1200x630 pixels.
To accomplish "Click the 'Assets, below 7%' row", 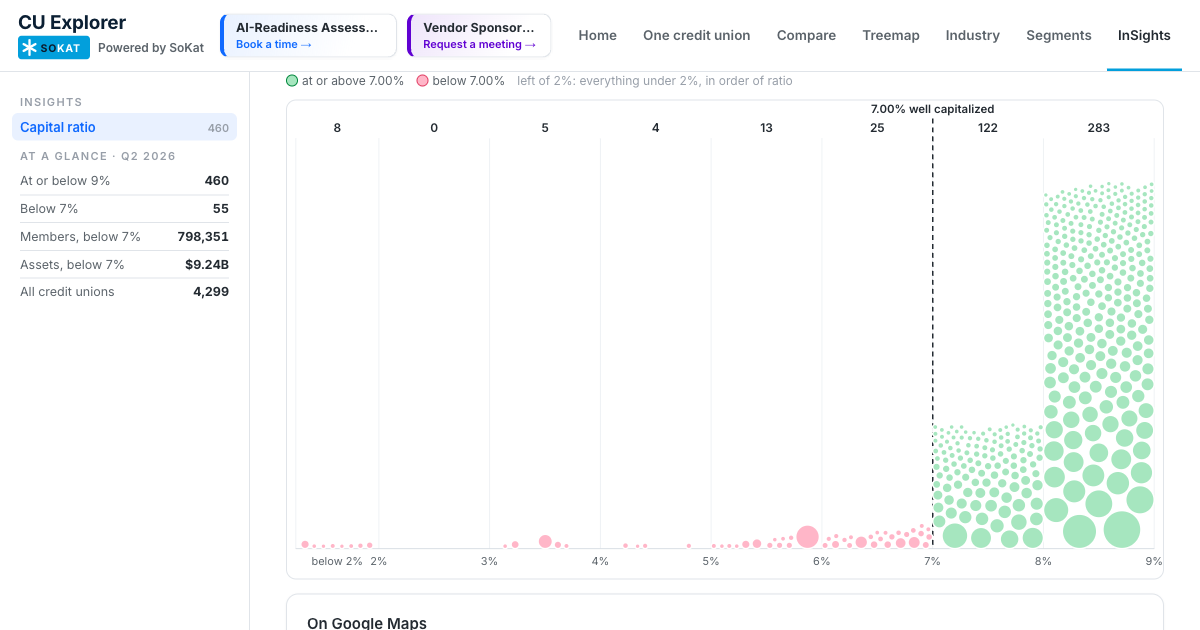I will pyautogui.click(x=124, y=265).
